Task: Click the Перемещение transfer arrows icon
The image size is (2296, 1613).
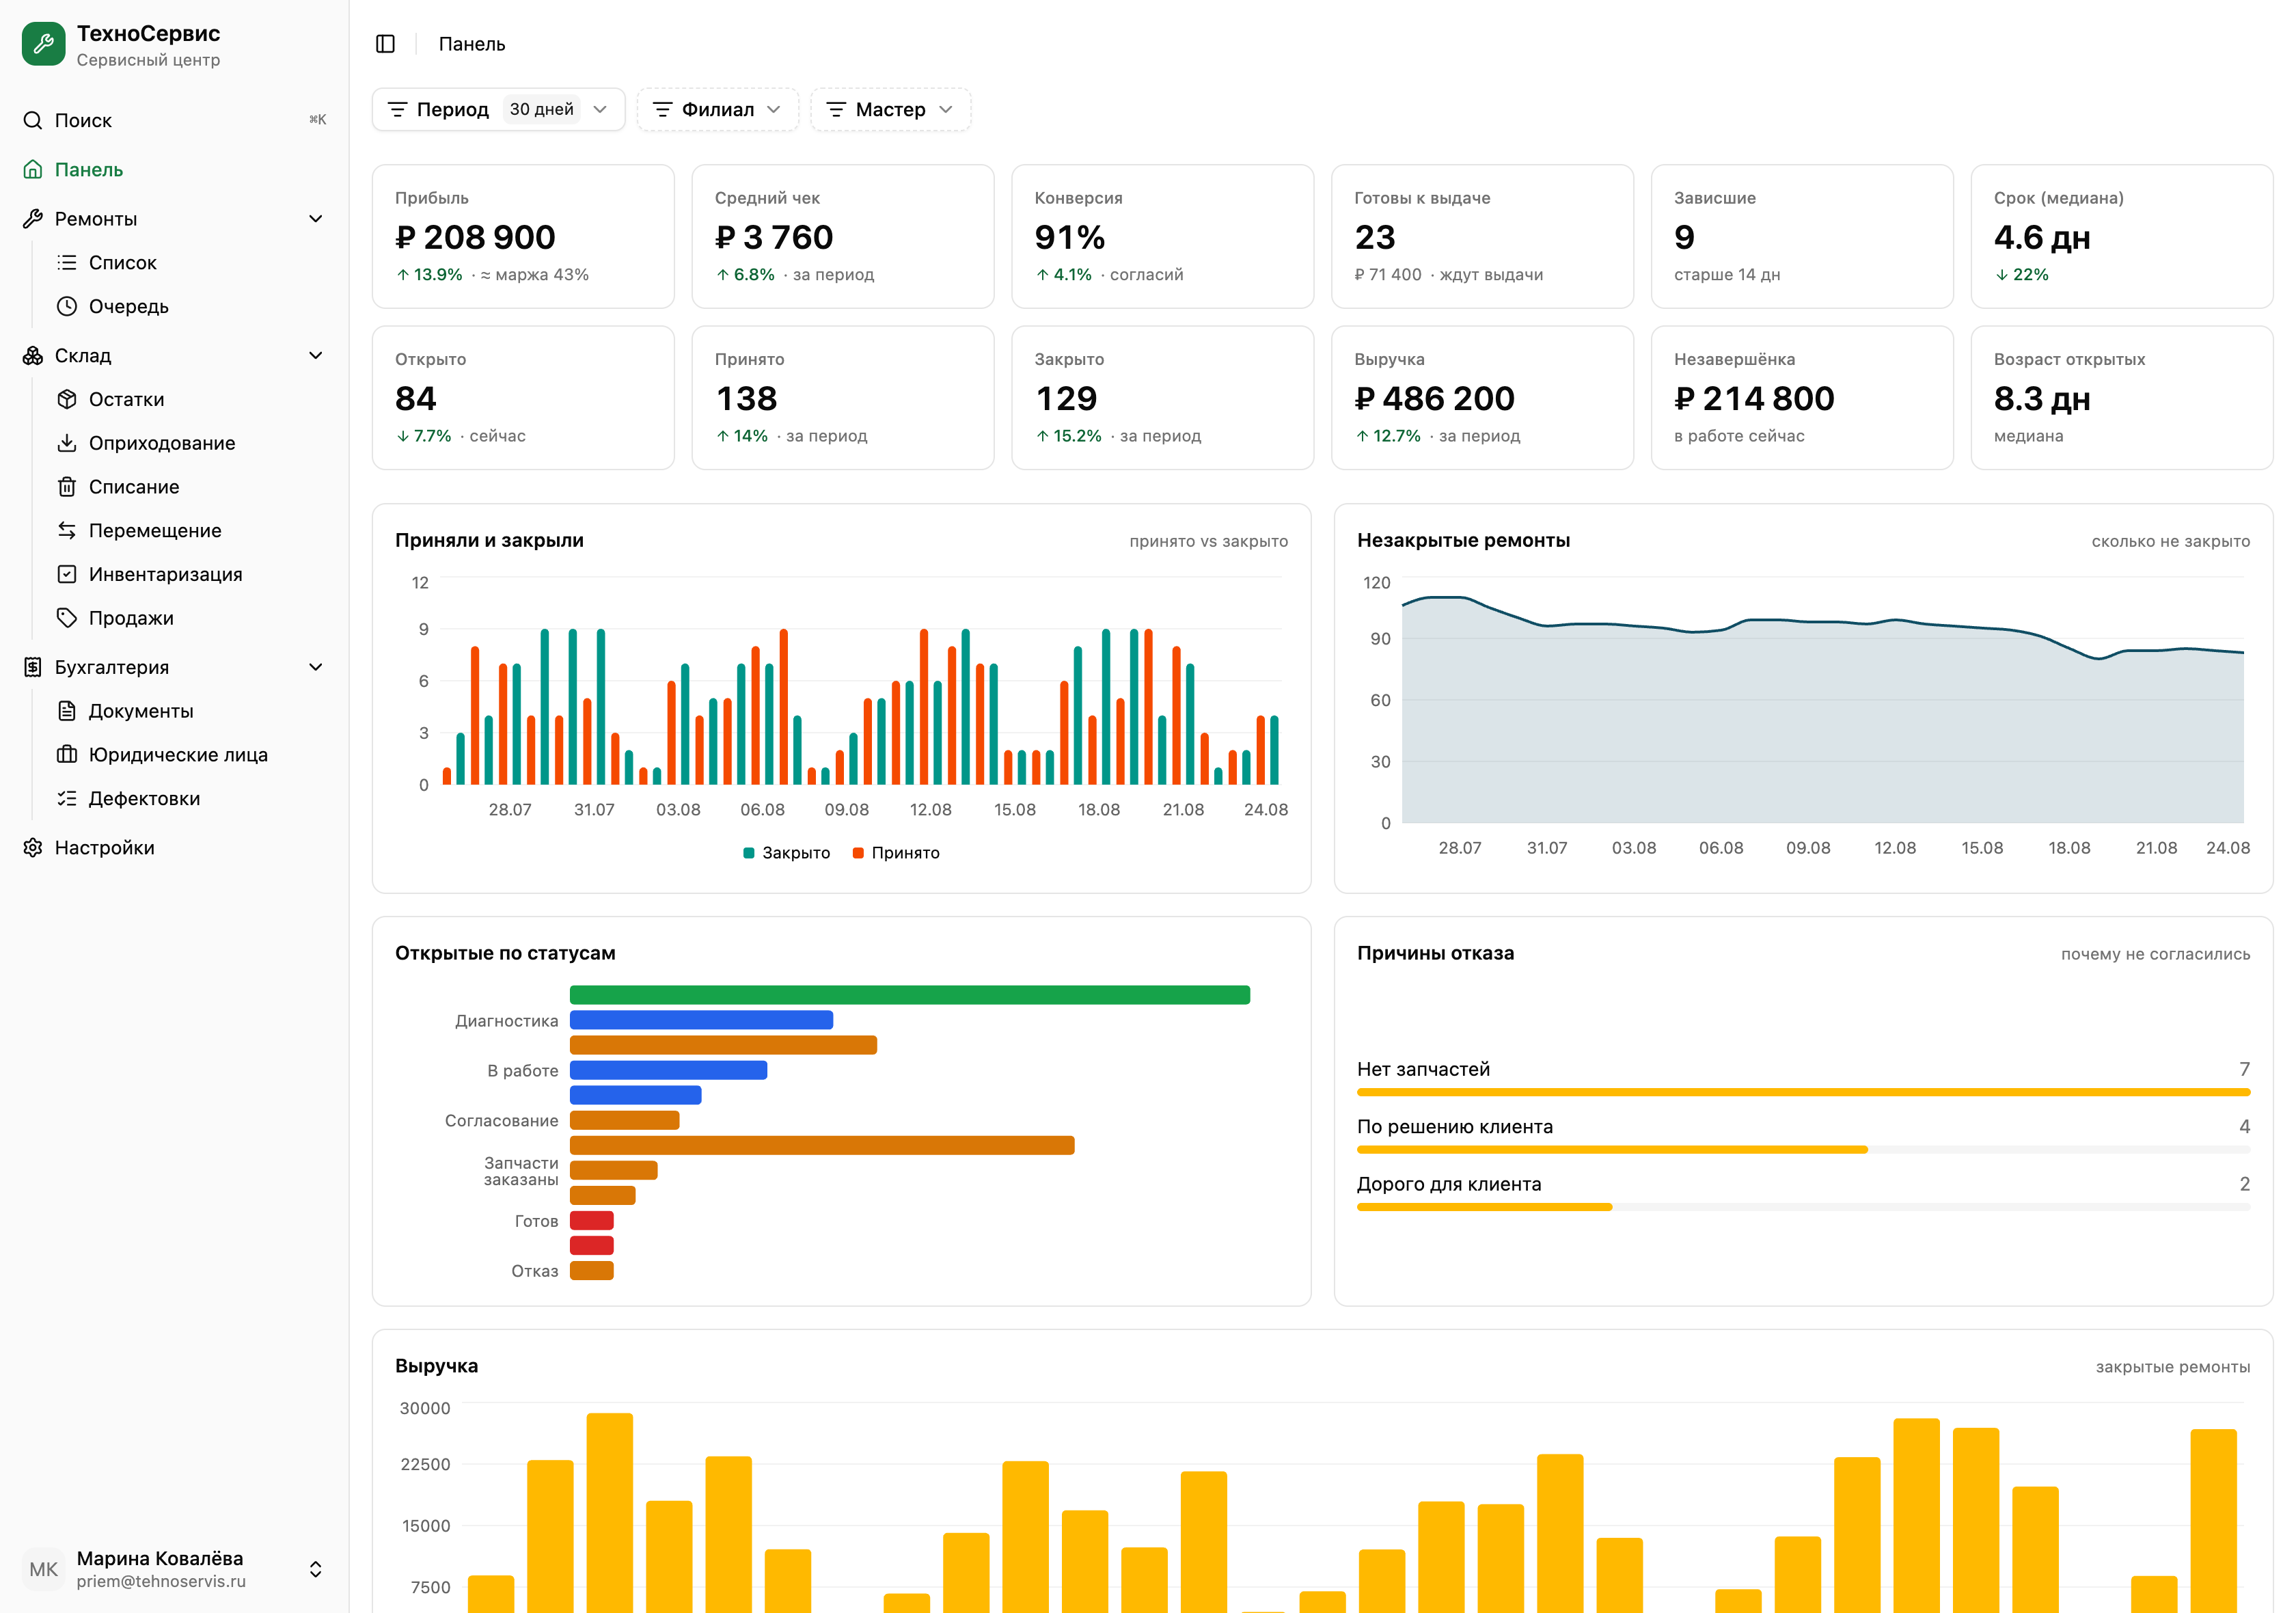Action: coord(67,530)
